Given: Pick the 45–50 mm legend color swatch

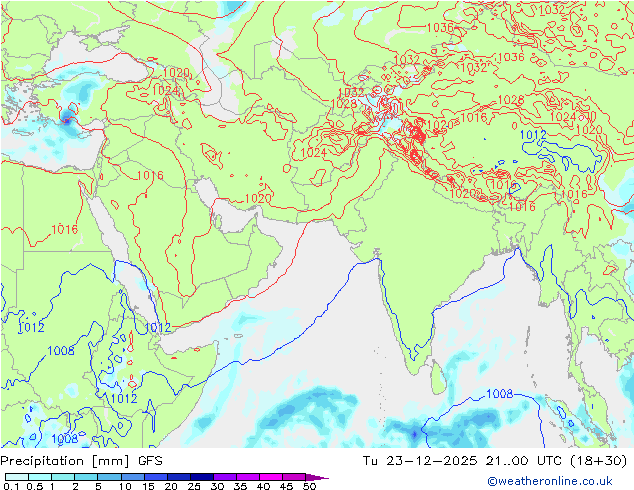Looking at the screenshot, I should point(294,477).
